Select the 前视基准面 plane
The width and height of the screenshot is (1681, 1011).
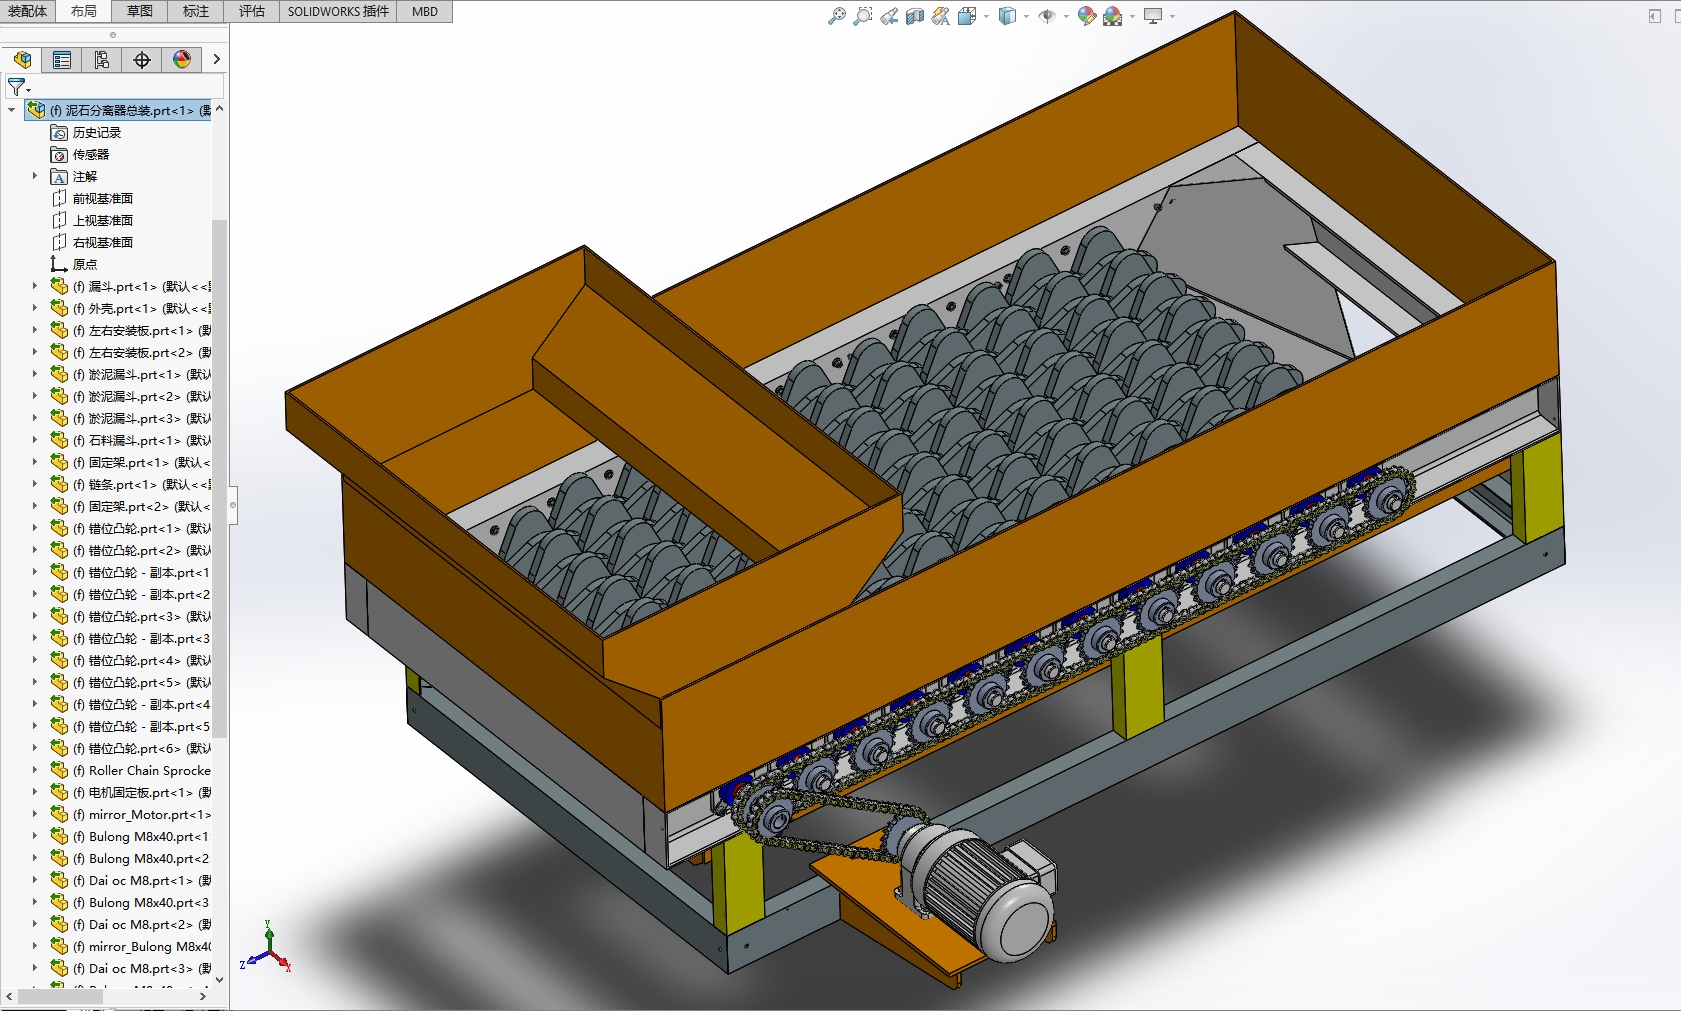point(103,198)
